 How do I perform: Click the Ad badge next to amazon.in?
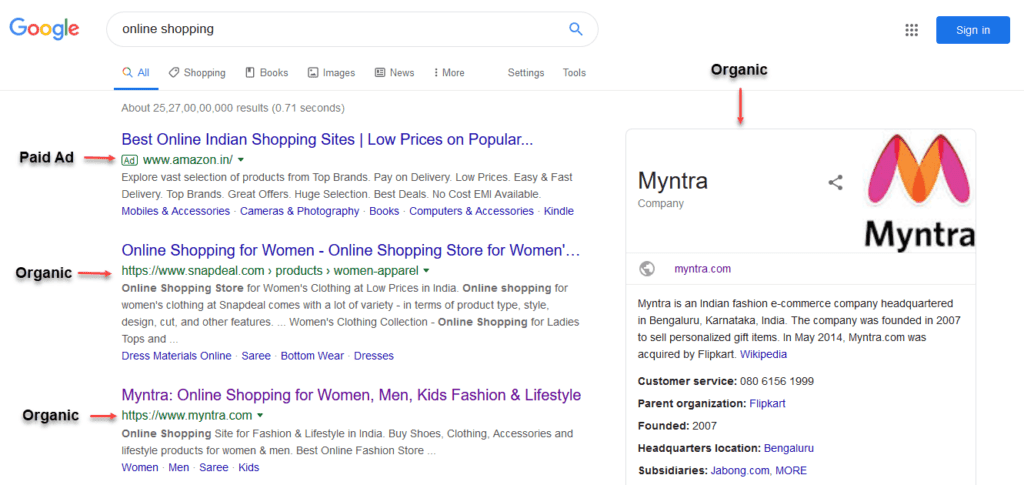tap(129, 159)
